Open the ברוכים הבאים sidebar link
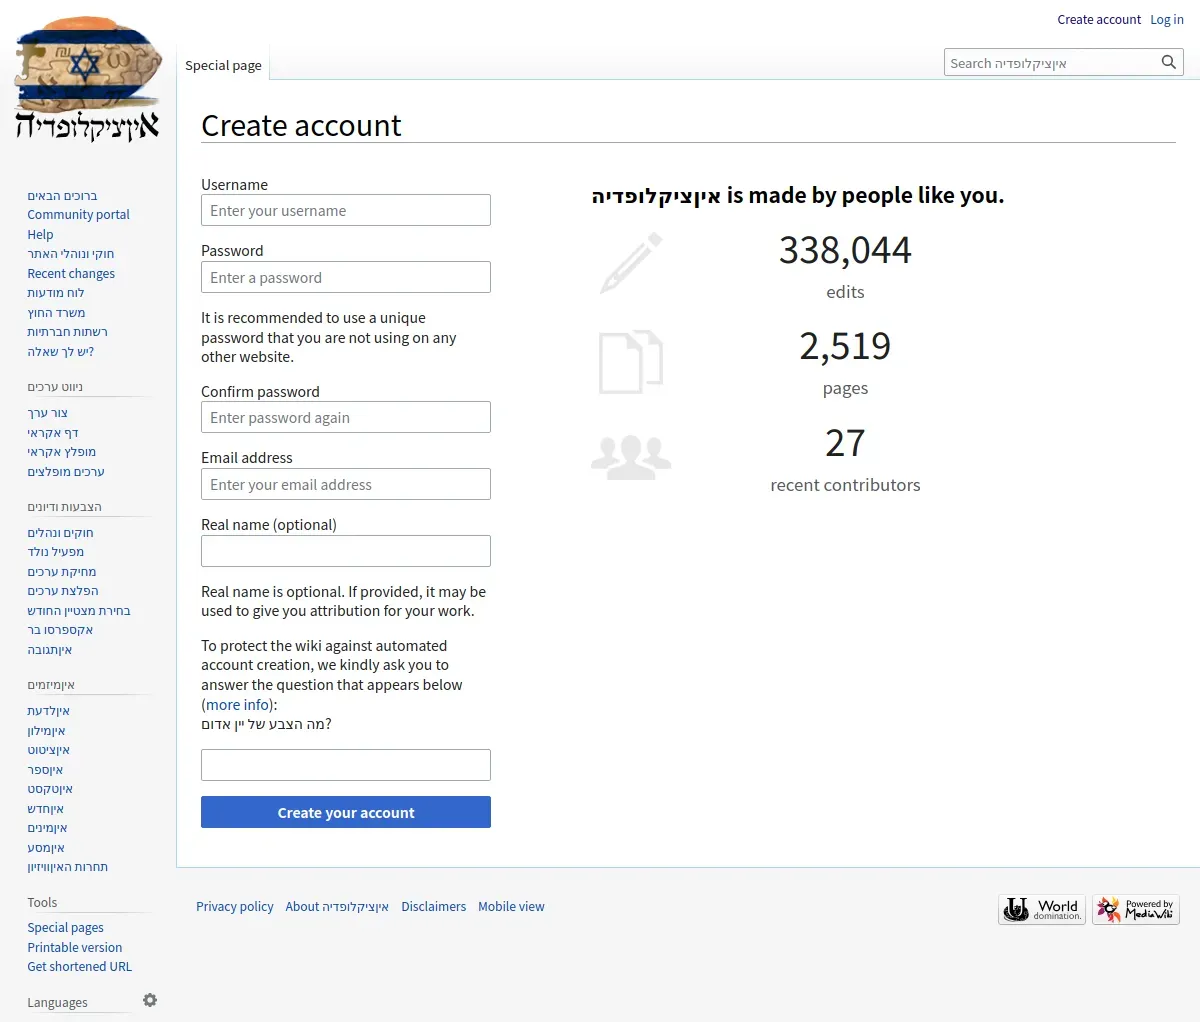 click(x=62, y=195)
